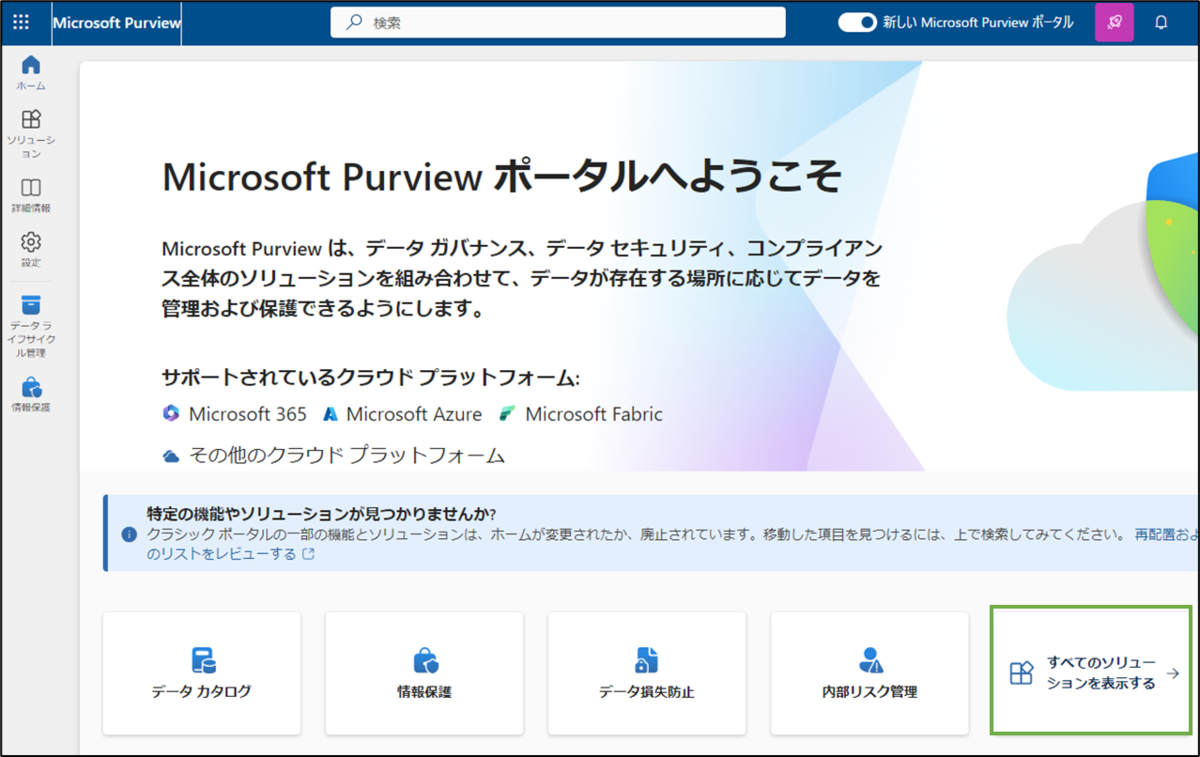Click the Microsoft Purview title link
The height and width of the screenshot is (757, 1200).
coord(116,23)
